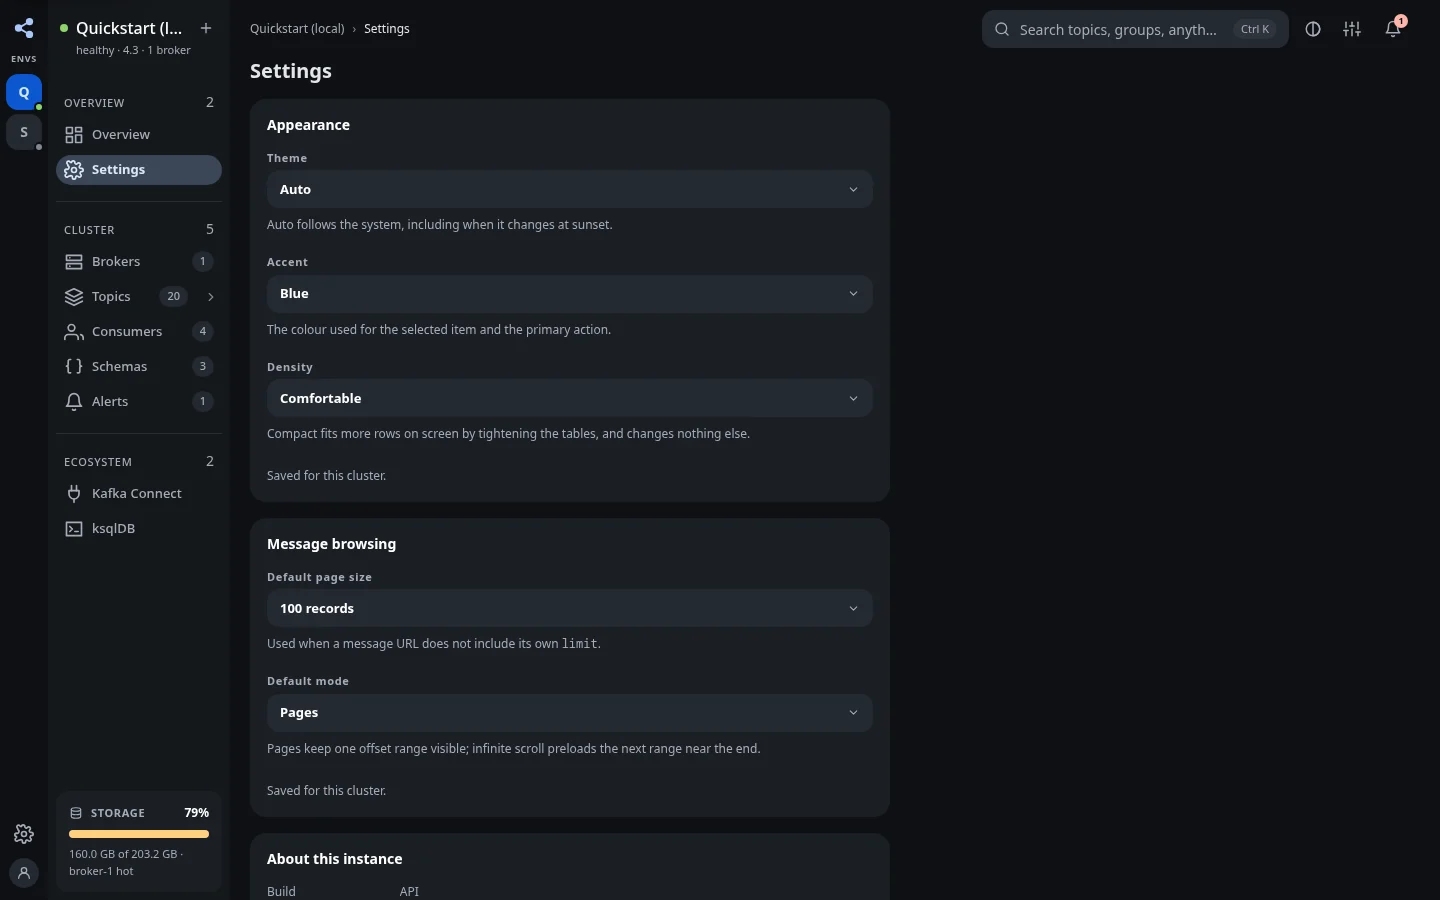
Task: Expand the Topics chevron arrow
Action: click(x=210, y=297)
